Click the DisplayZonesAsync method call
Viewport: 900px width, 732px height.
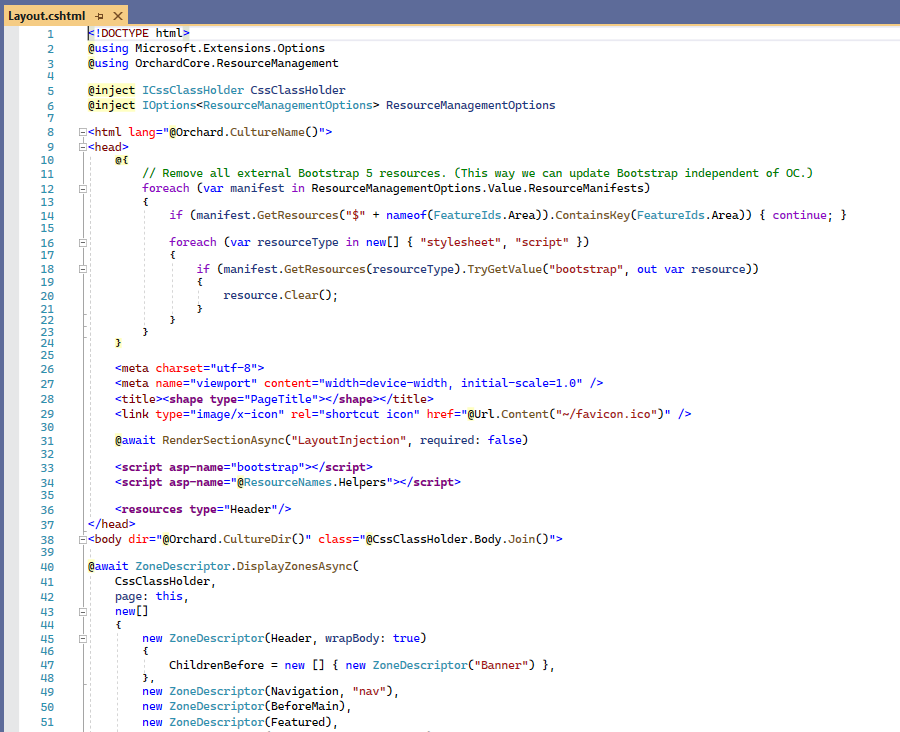coord(294,566)
